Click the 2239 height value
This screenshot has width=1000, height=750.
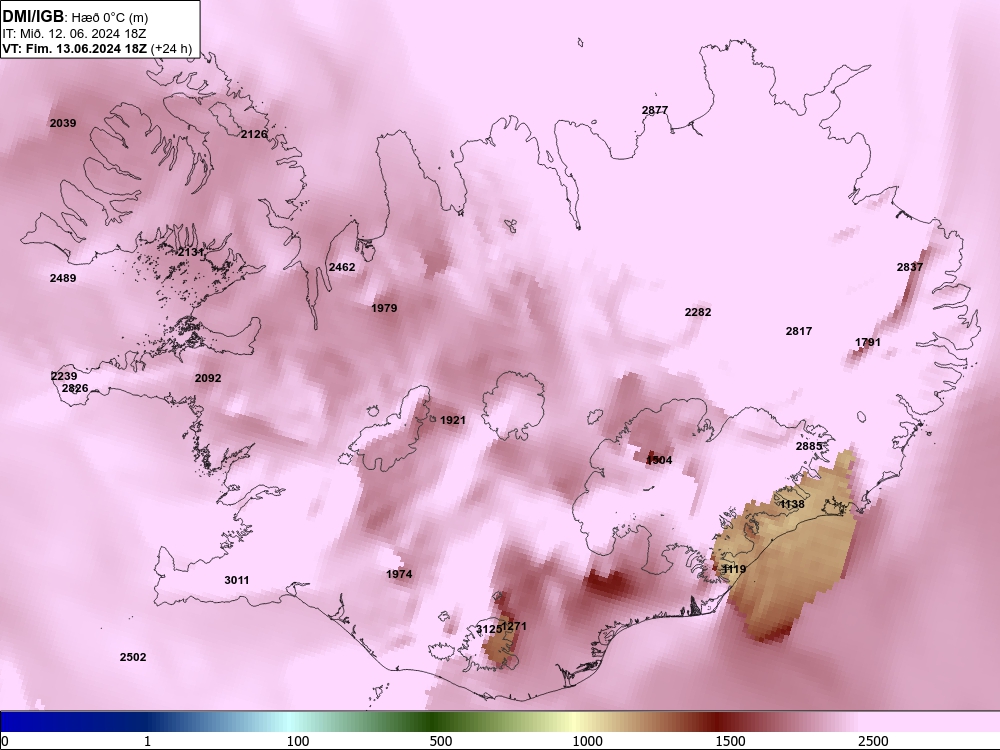[64, 376]
